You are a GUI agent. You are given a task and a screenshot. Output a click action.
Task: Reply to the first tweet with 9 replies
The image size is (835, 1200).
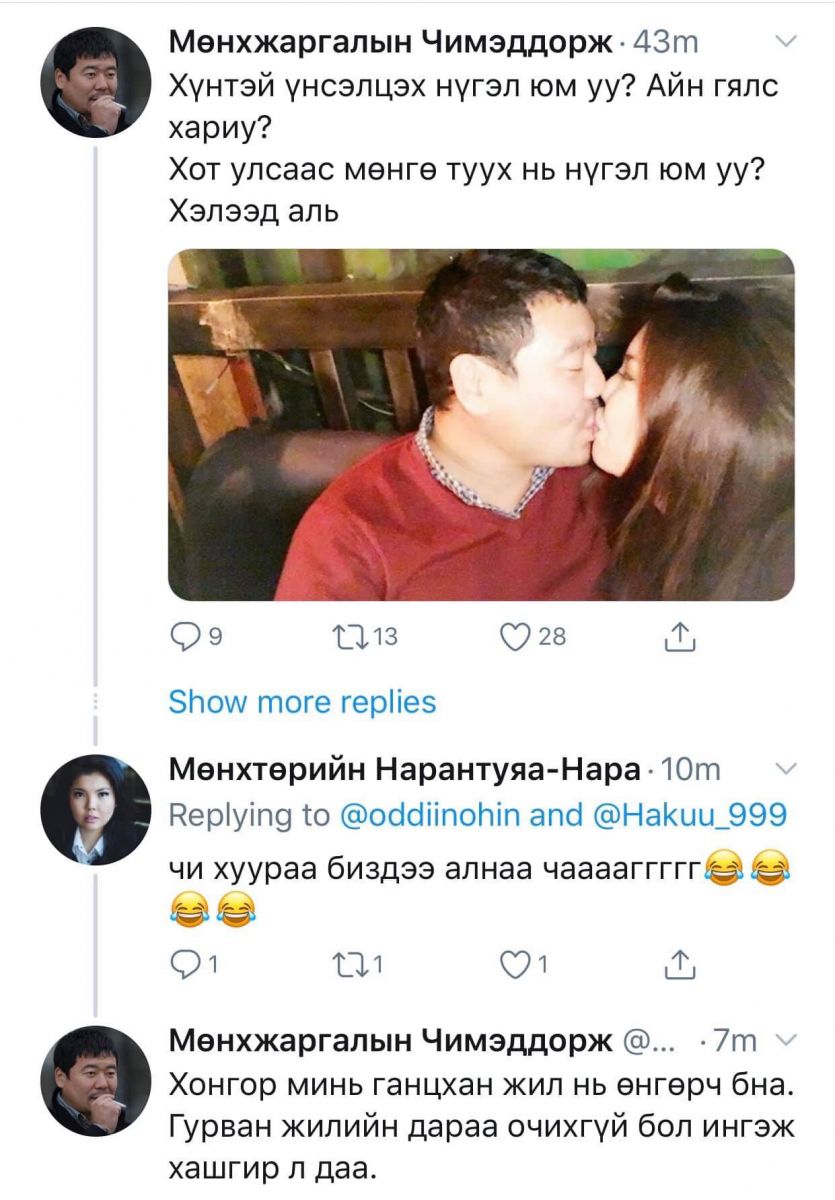tap(187, 637)
